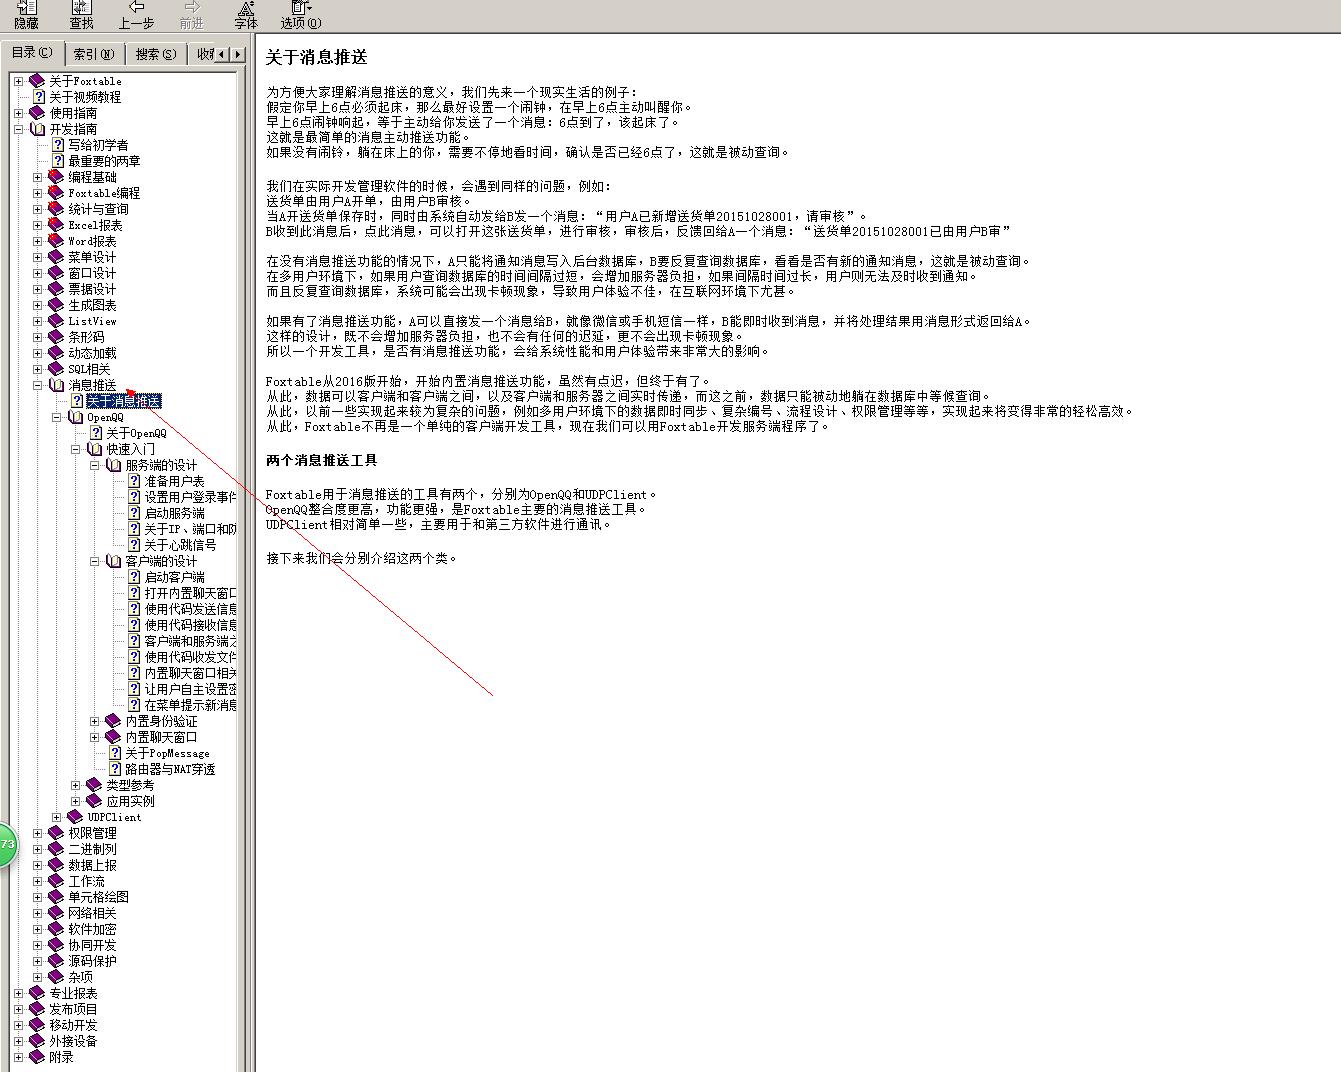Select the 关于消息推送 tree entry
Screen dimensions: 1341x1072
(123, 401)
